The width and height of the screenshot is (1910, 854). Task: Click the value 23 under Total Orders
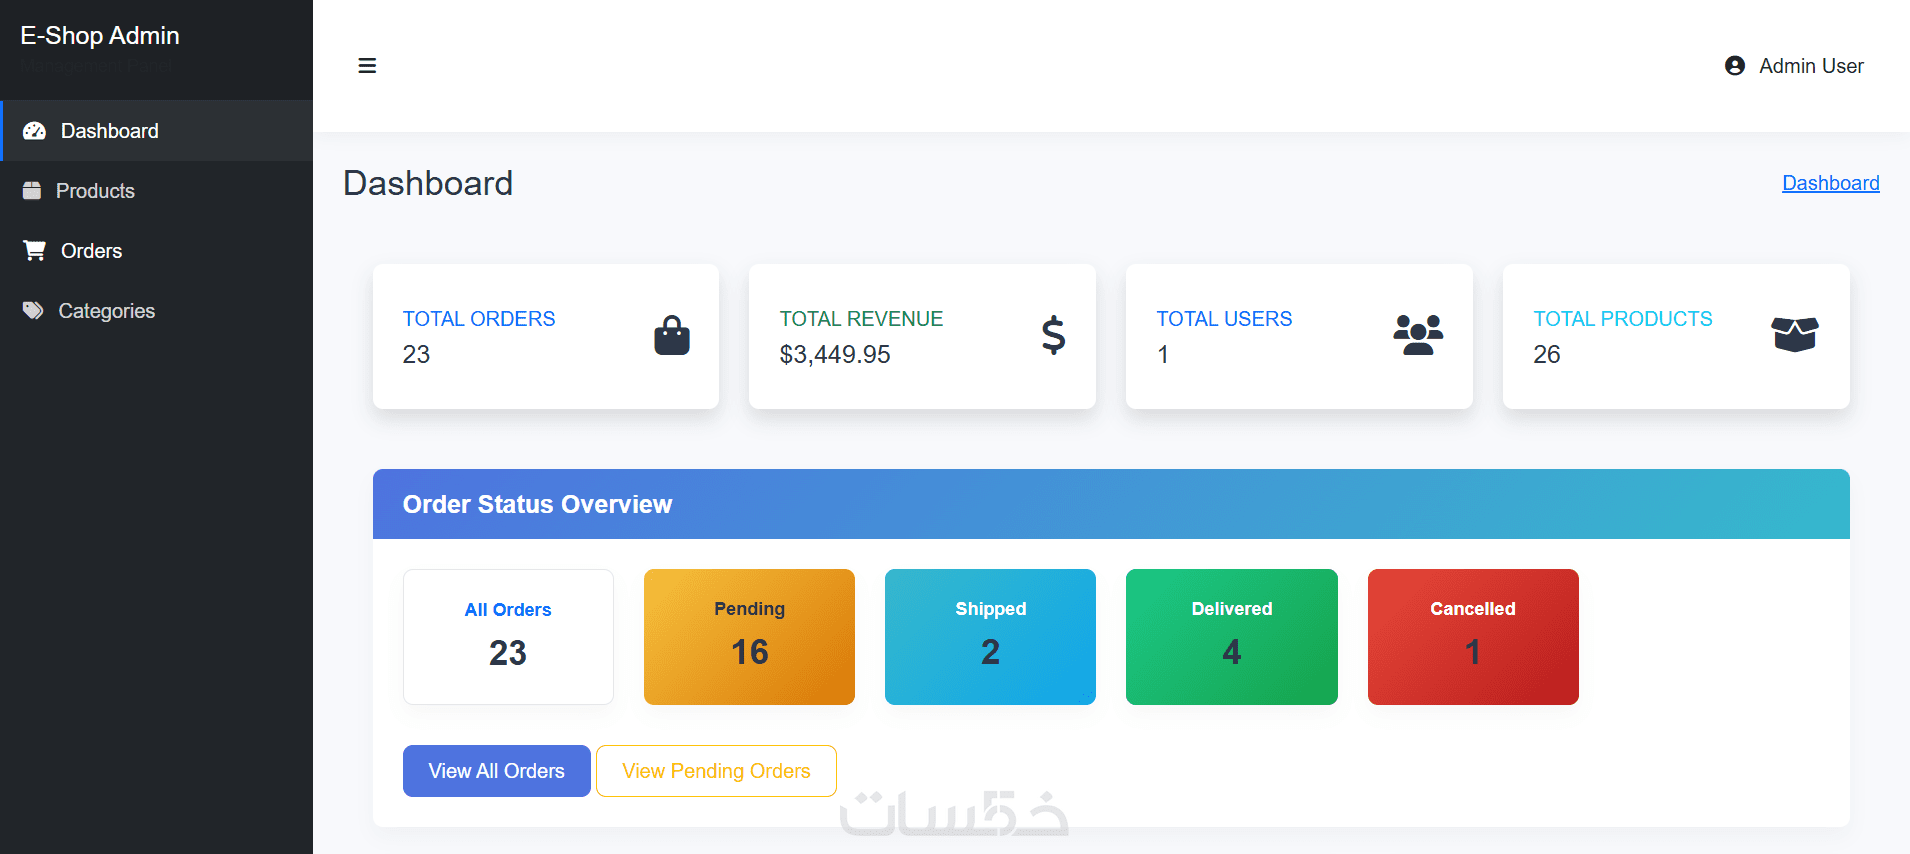[416, 355]
